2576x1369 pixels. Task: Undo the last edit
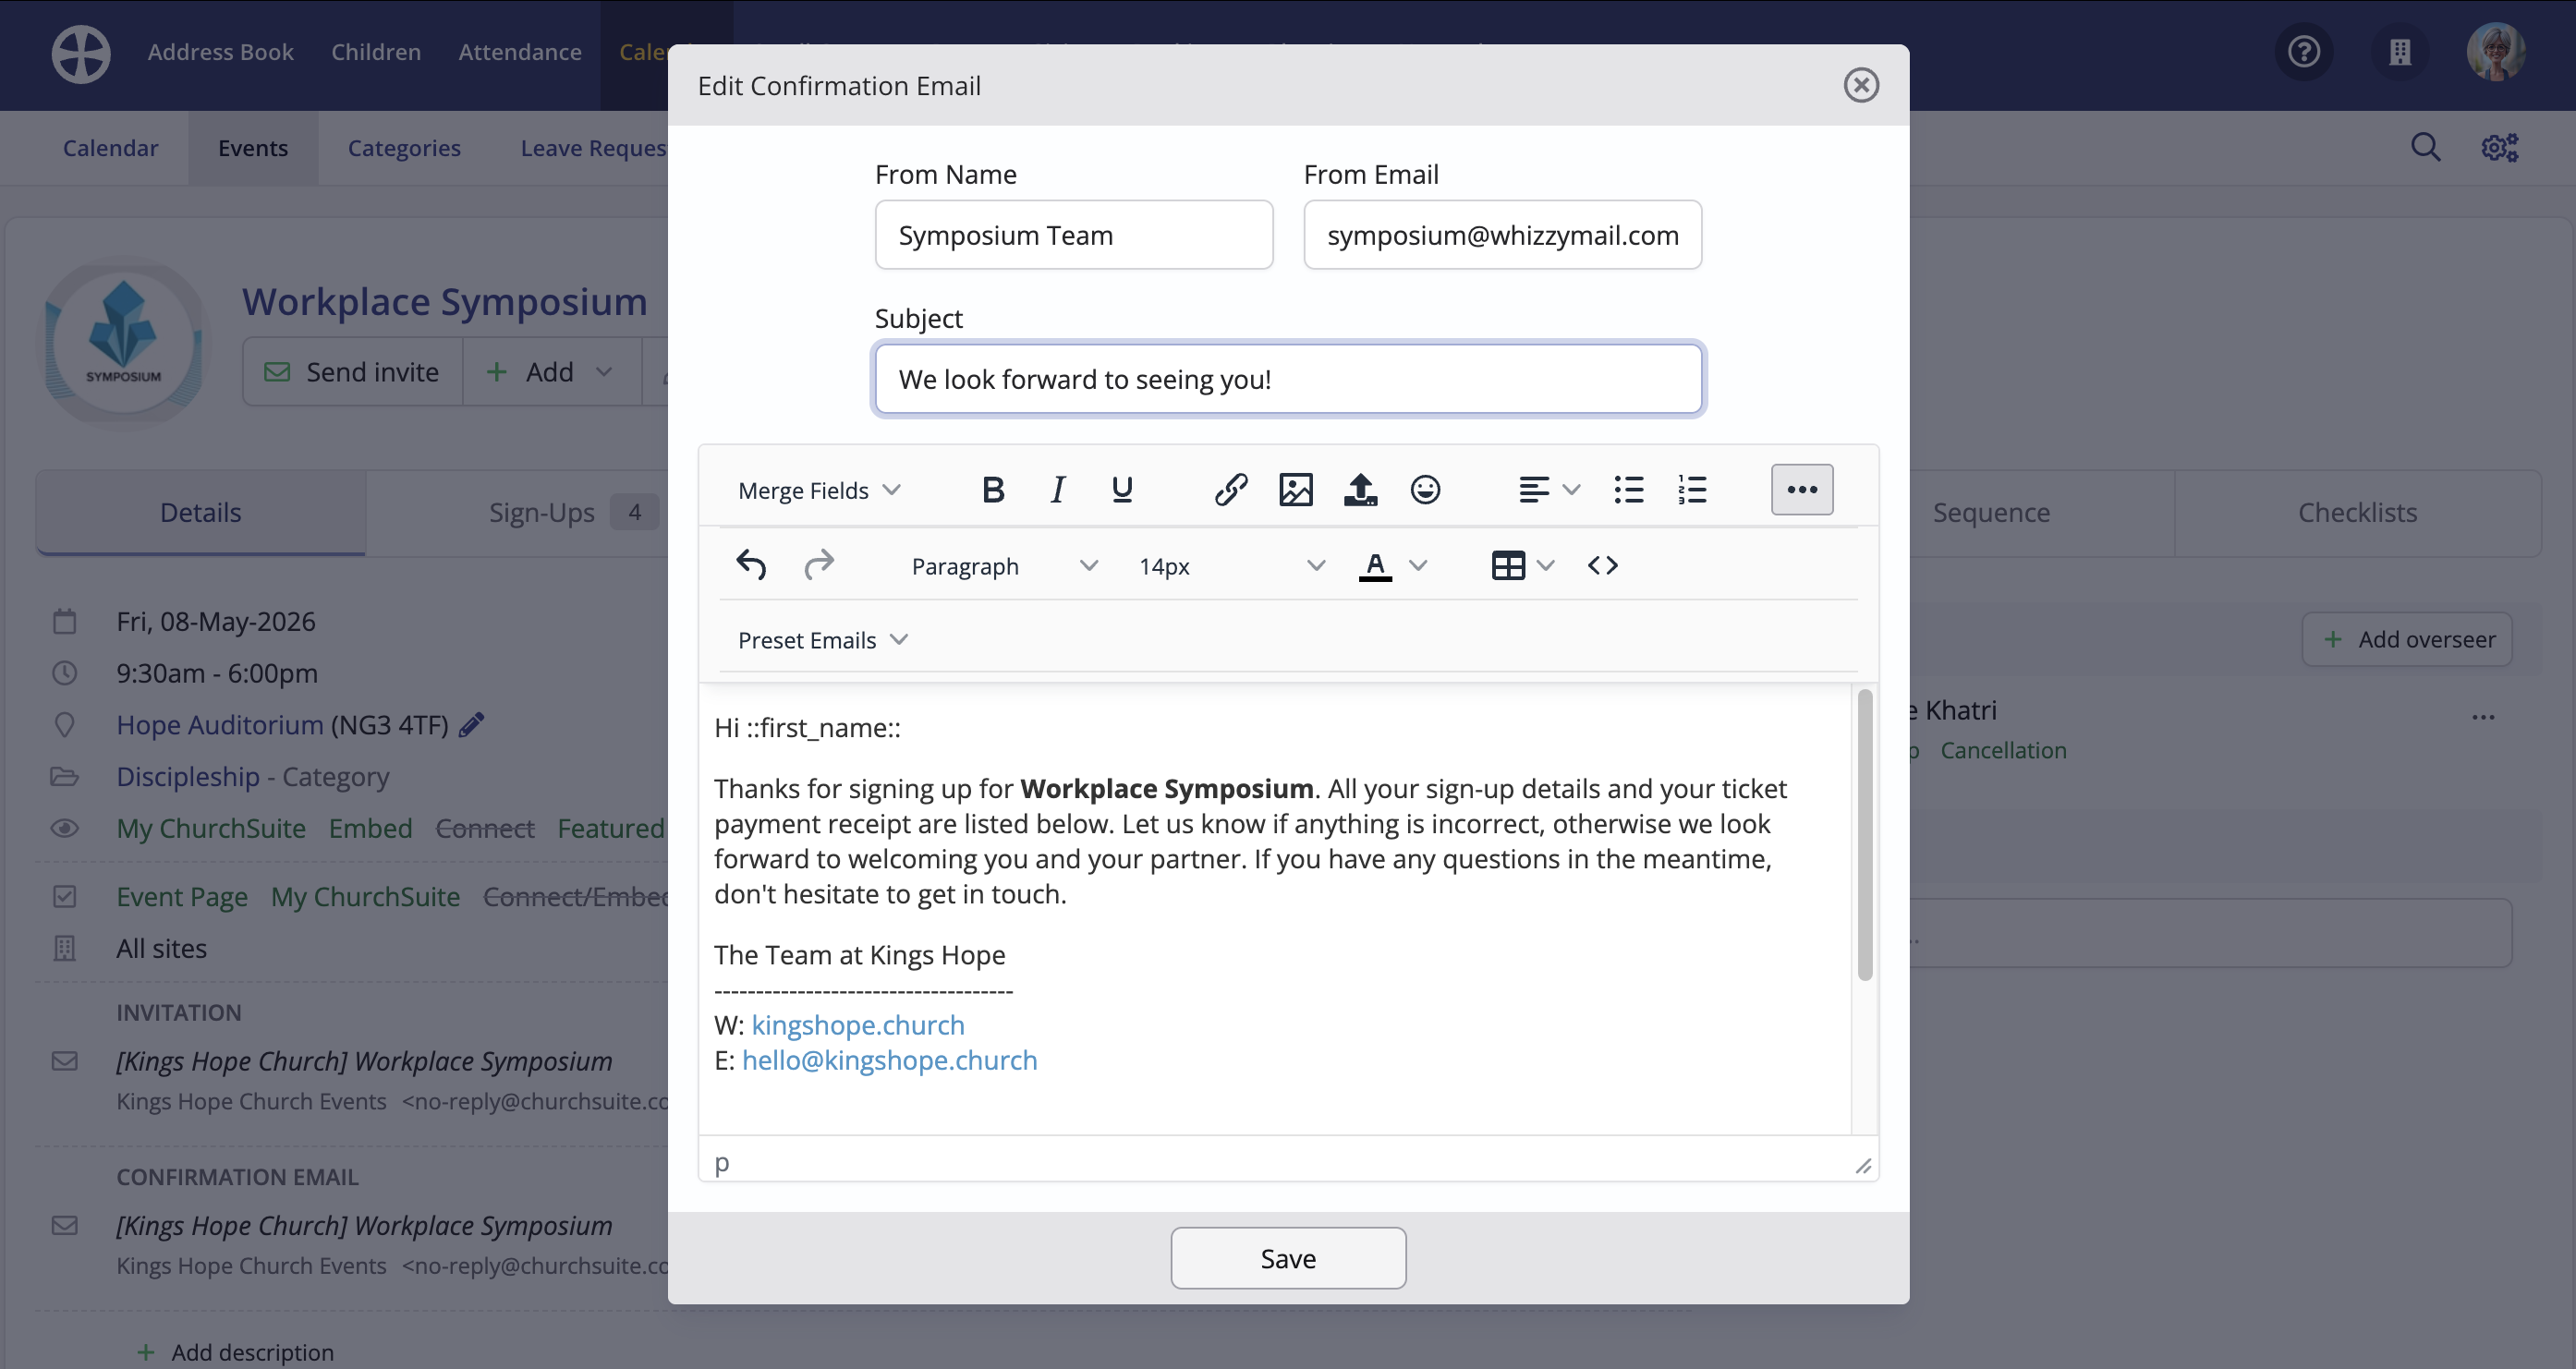pos(751,566)
